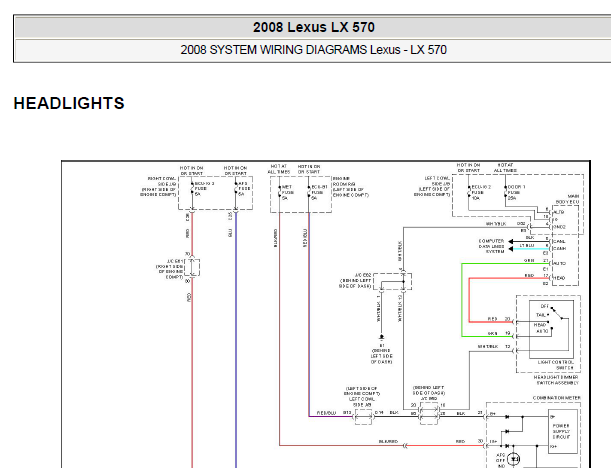
Task: Click the LT BLU wire label
Action: tap(527, 245)
